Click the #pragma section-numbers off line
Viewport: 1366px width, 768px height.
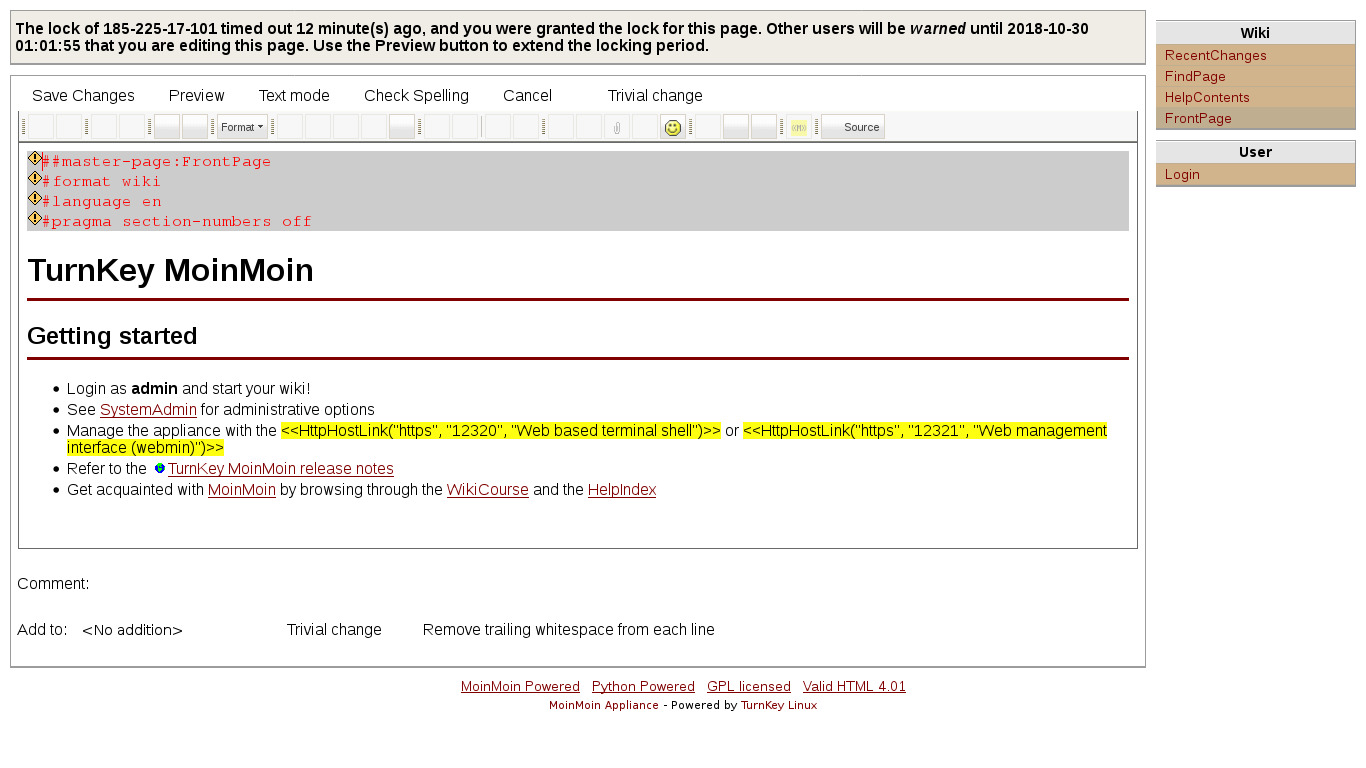point(177,221)
